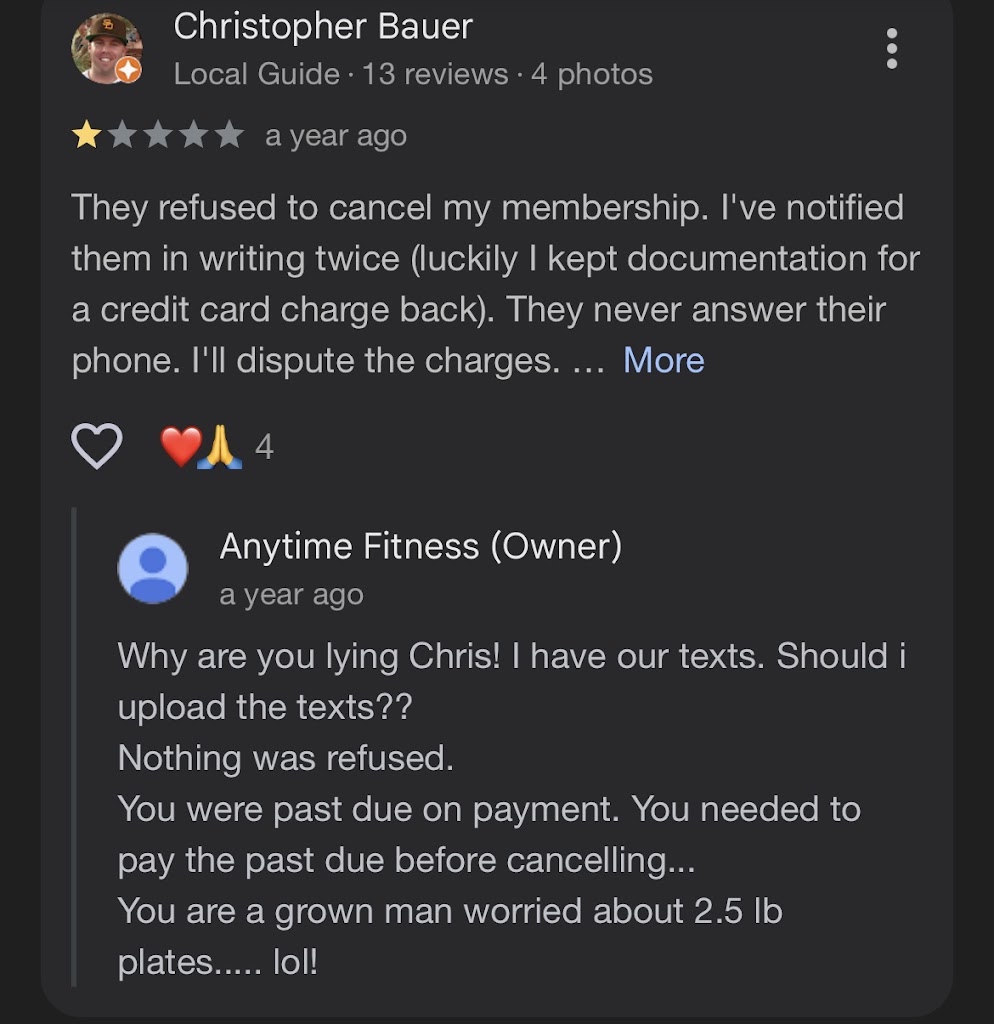Click the "13 reviews" reviewer stats text
The height and width of the screenshot is (1024, 994).
(435, 74)
